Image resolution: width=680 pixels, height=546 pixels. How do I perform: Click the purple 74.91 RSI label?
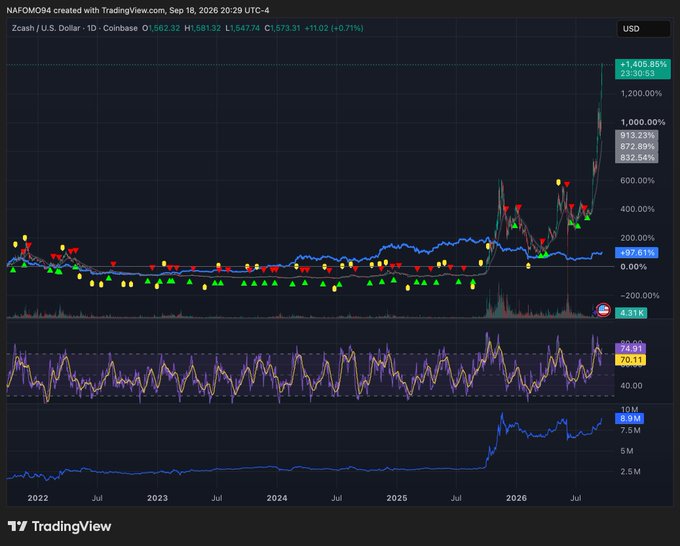click(631, 348)
